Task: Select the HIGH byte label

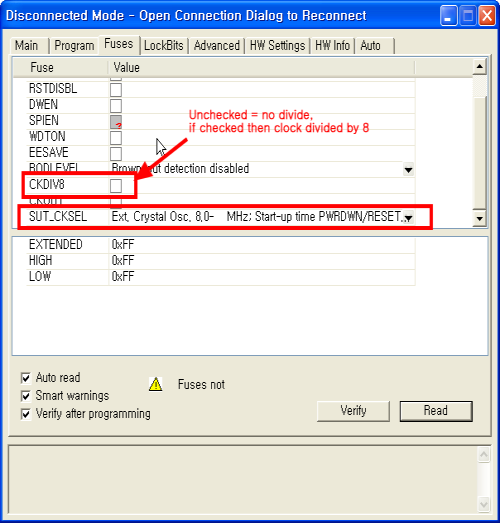Action: pyautogui.click(x=40, y=260)
